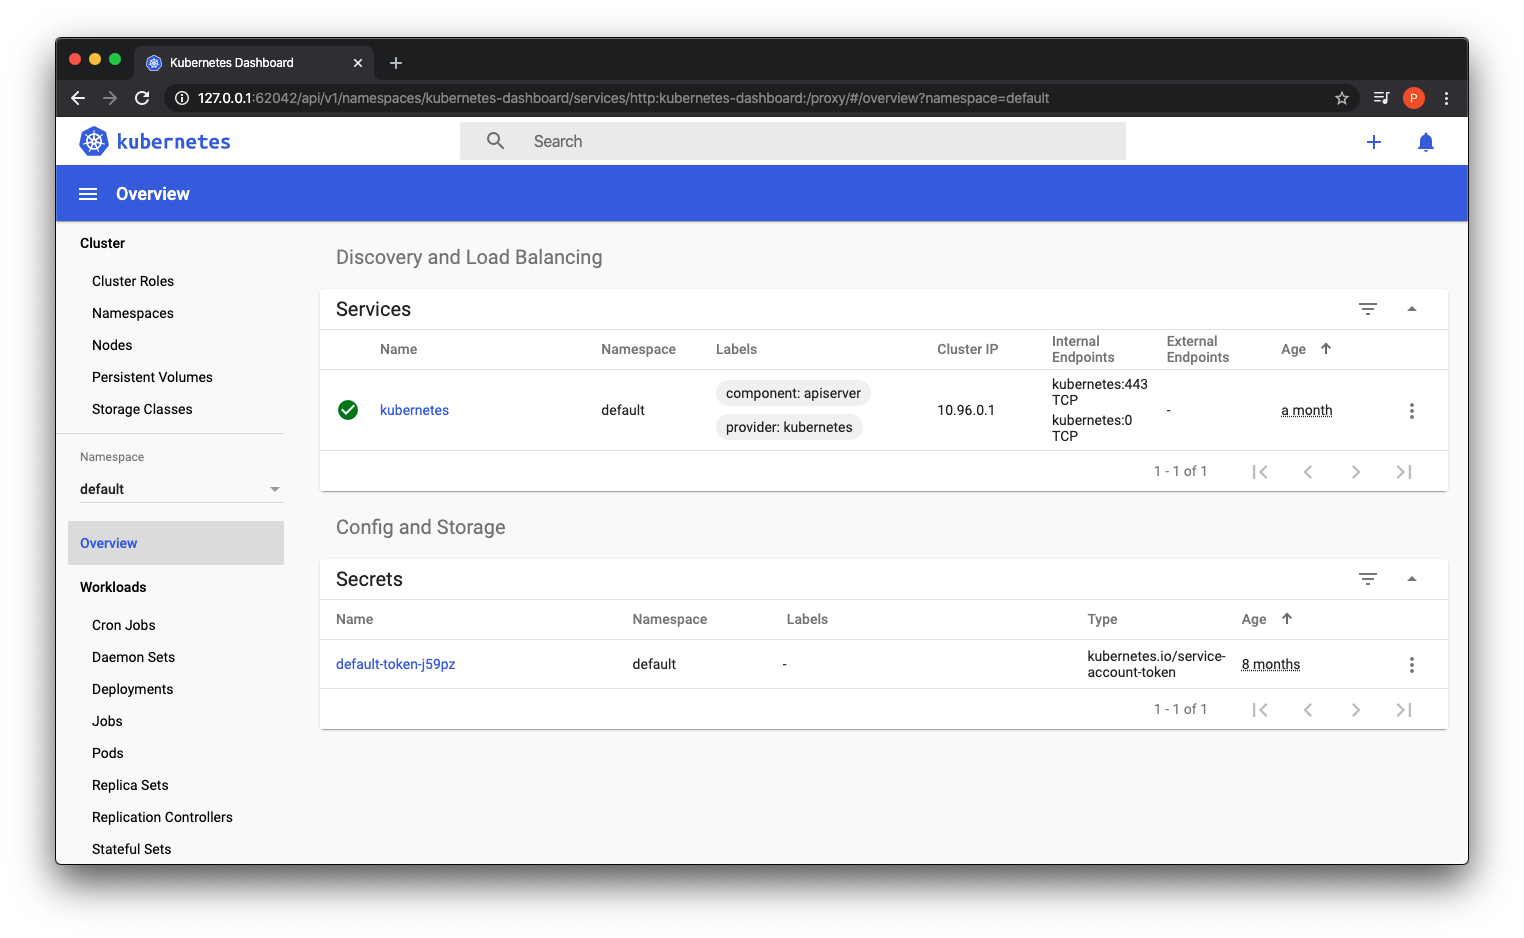Focus the Search input field
The height and width of the screenshot is (938, 1524).
793,141
